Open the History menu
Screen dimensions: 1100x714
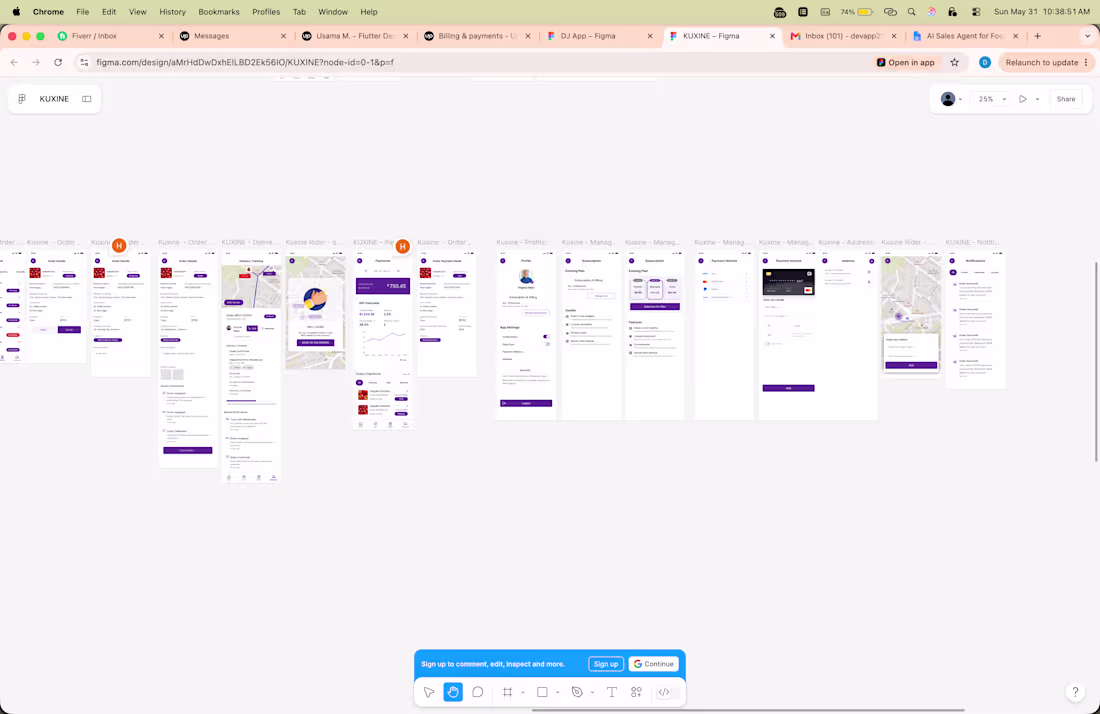pyautogui.click(x=172, y=12)
